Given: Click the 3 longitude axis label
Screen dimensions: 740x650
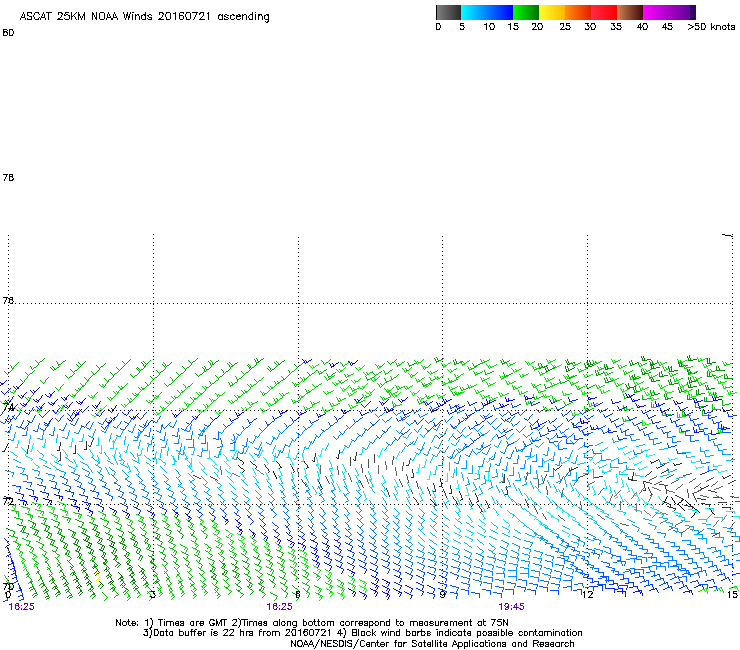Looking at the screenshot, I should click(x=152, y=595).
